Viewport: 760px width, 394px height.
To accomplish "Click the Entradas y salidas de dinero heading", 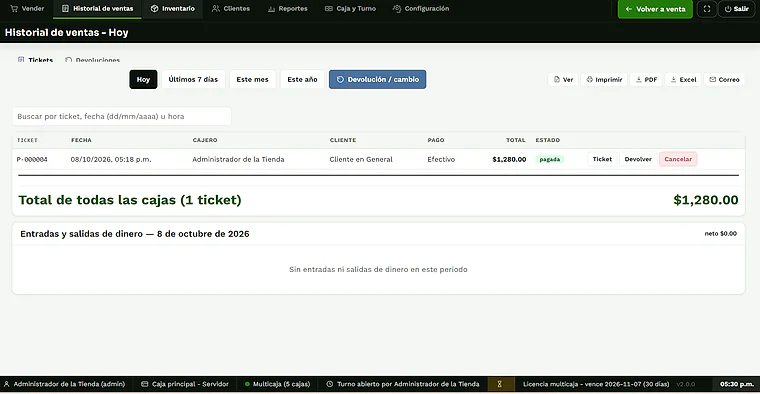I will tap(135, 234).
